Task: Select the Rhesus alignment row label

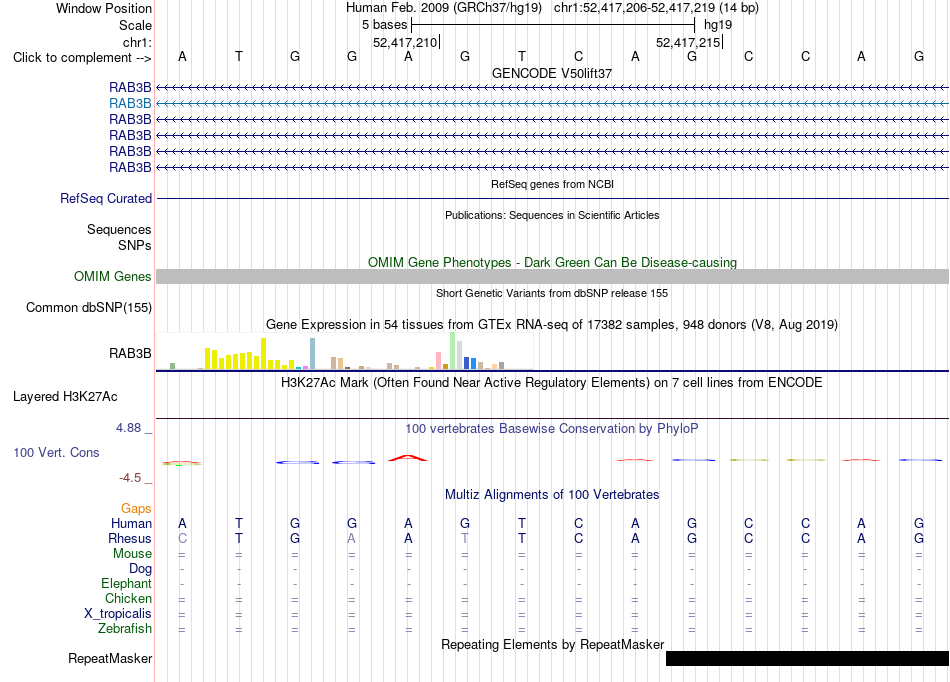Action: pyautogui.click(x=130, y=538)
